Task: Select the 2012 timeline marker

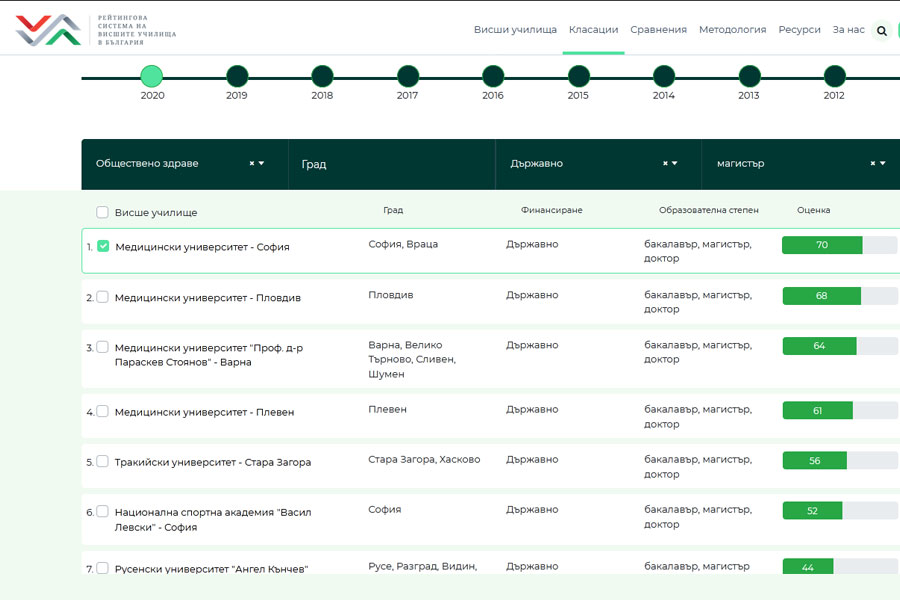Action: [835, 76]
